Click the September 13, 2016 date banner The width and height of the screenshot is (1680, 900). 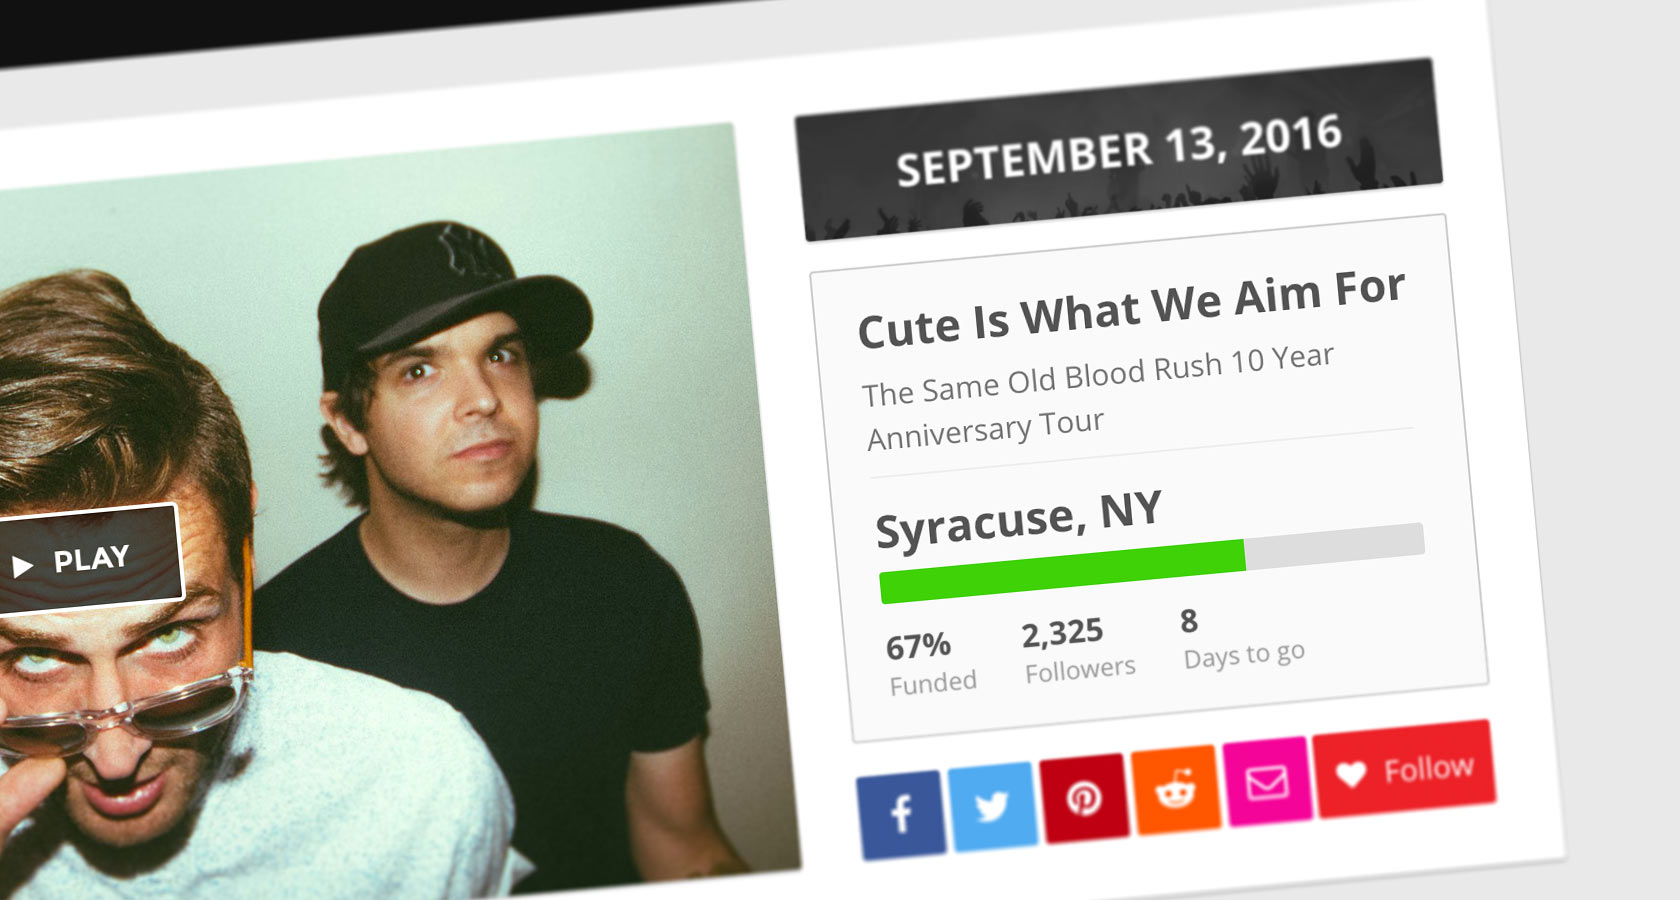(1118, 150)
